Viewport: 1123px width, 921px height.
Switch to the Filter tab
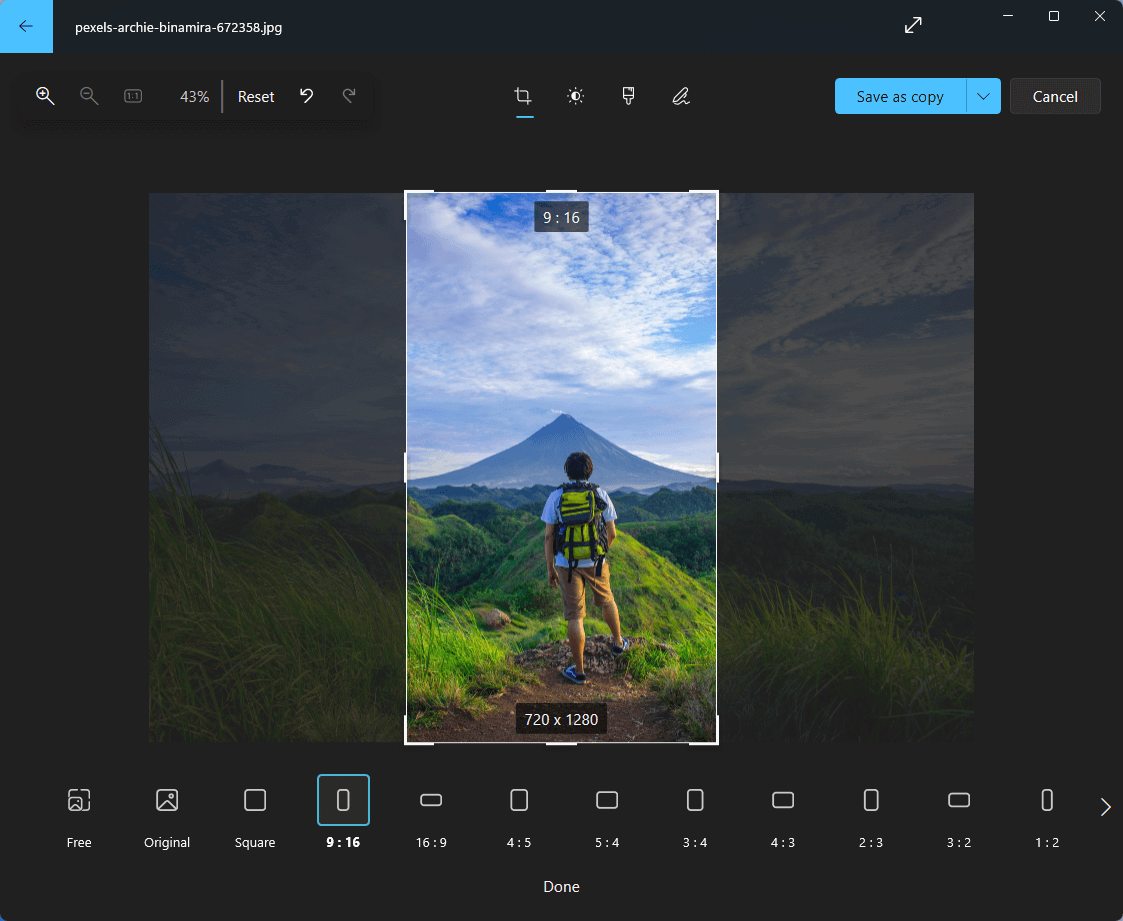[x=628, y=96]
